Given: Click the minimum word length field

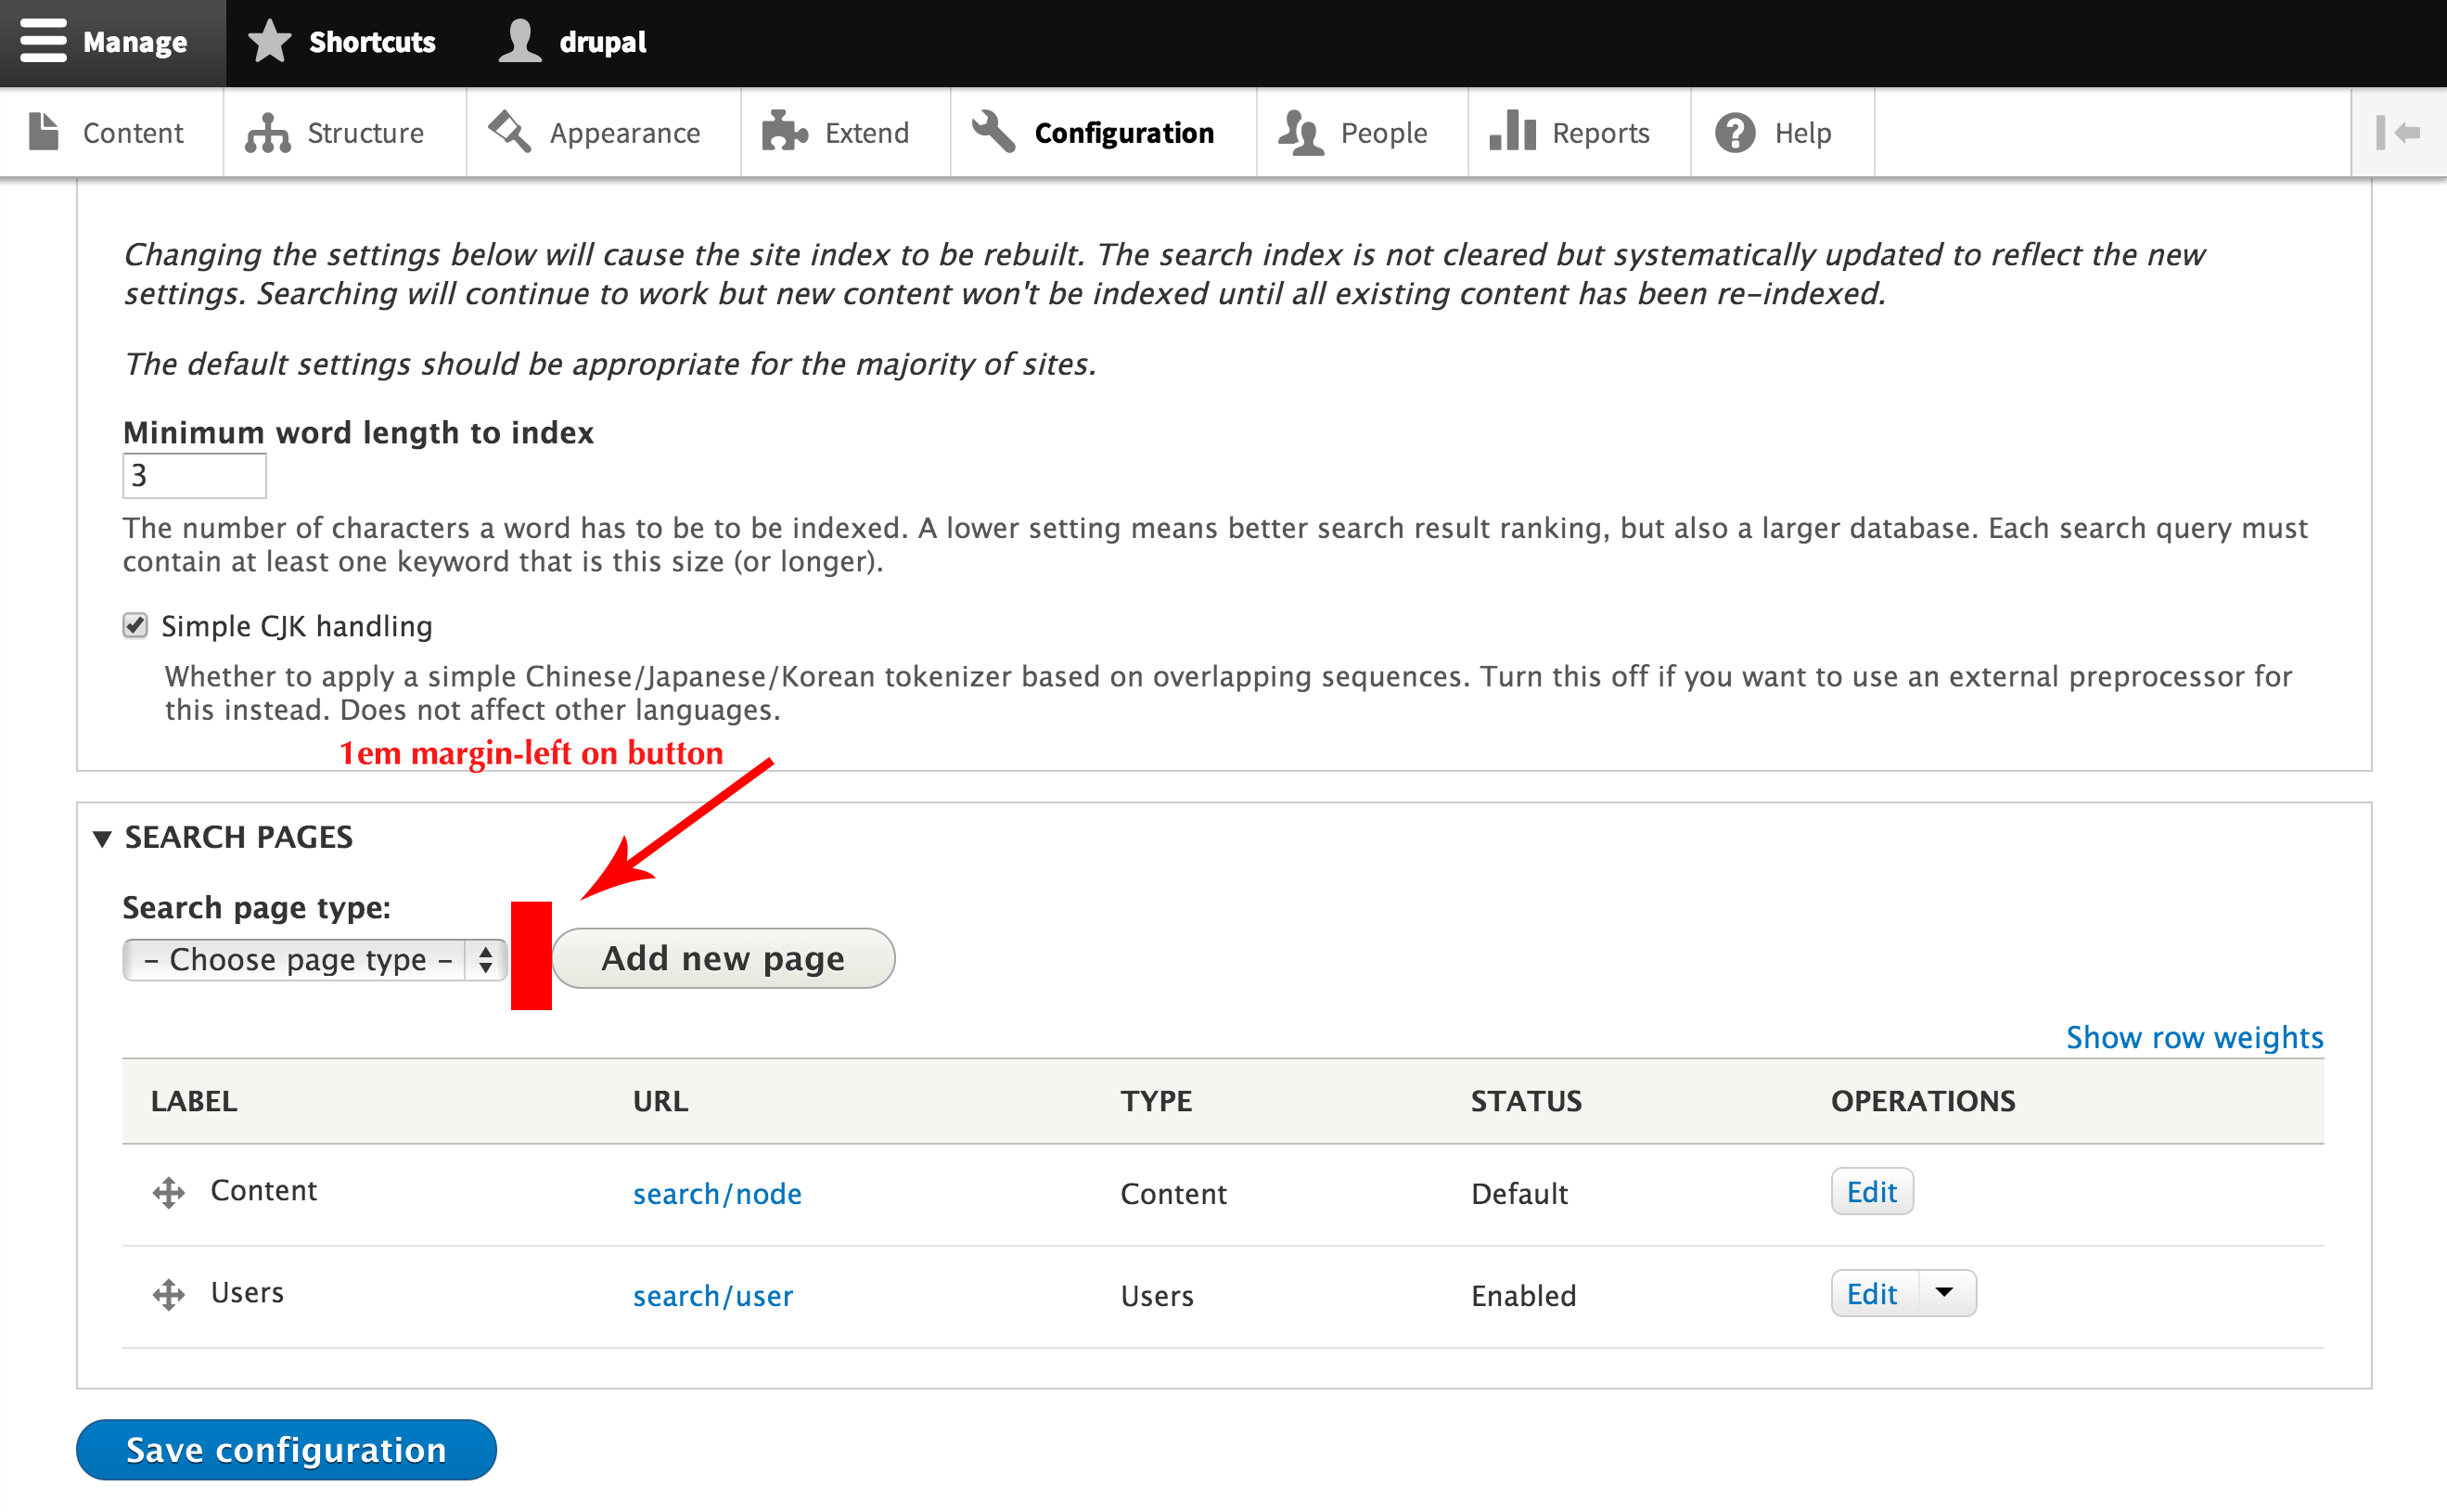Looking at the screenshot, I should tap(194, 476).
